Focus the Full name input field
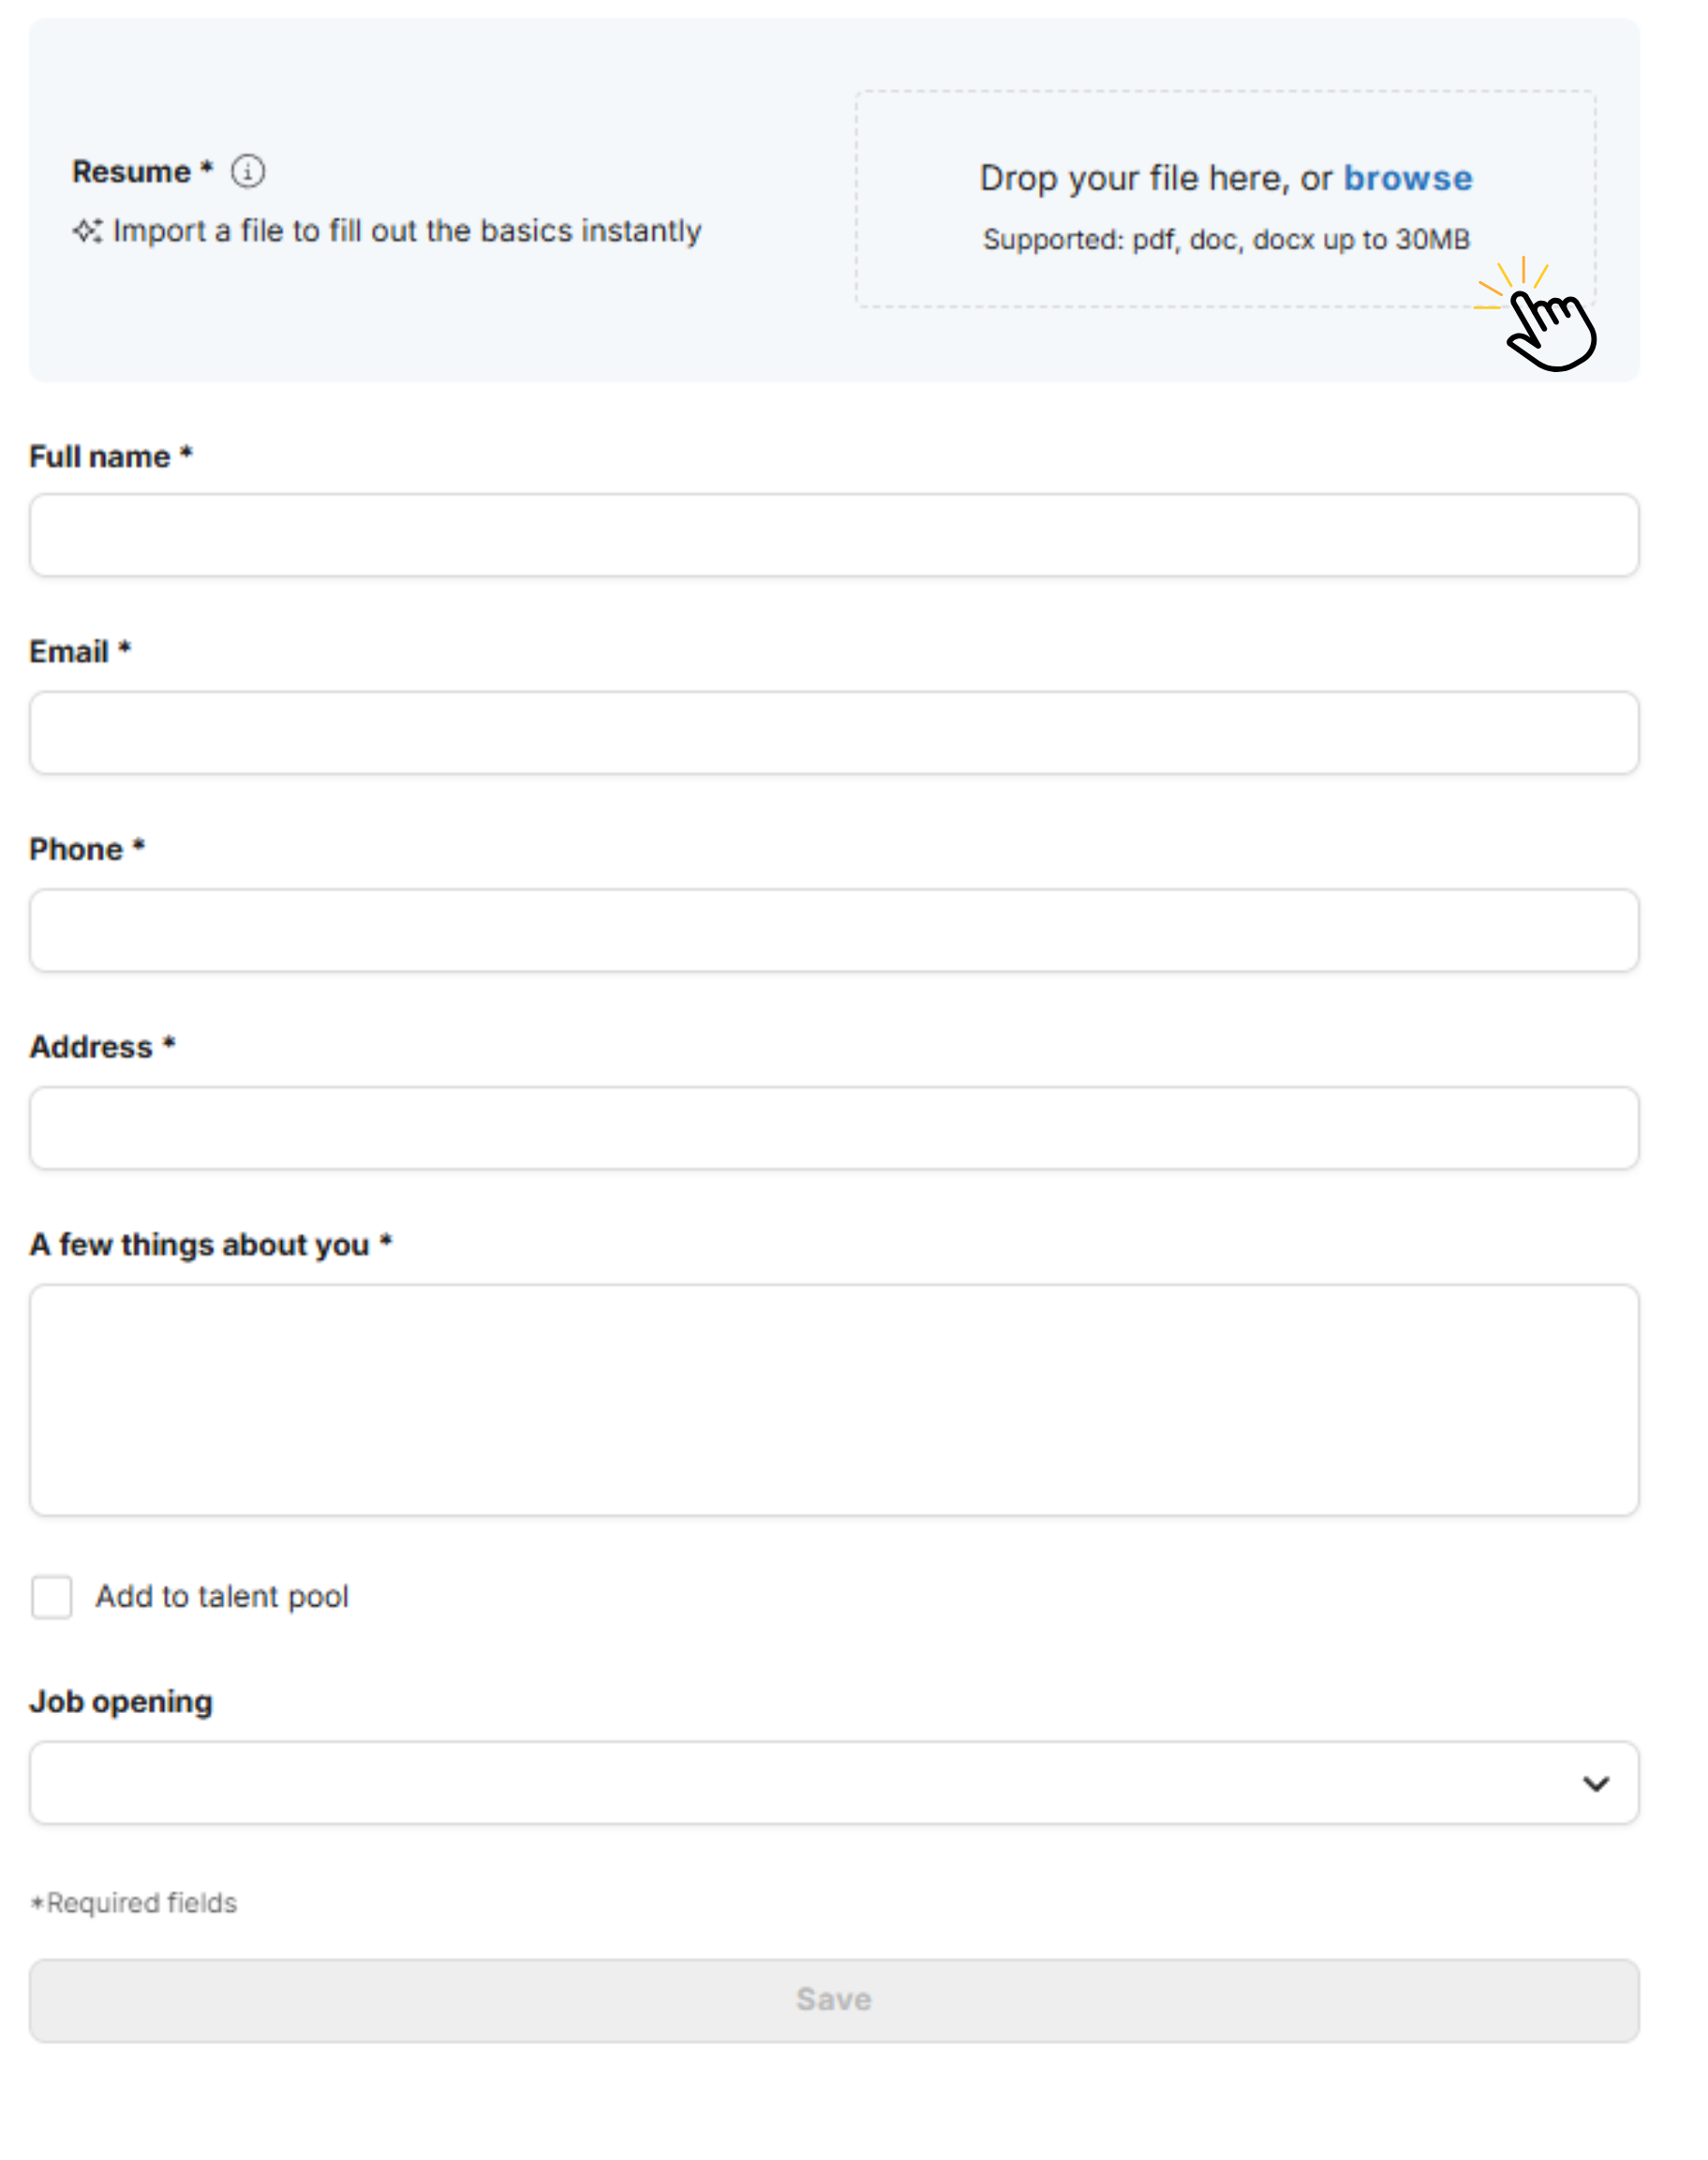This screenshot has height=2160, width=1708. [x=834, y=535]
